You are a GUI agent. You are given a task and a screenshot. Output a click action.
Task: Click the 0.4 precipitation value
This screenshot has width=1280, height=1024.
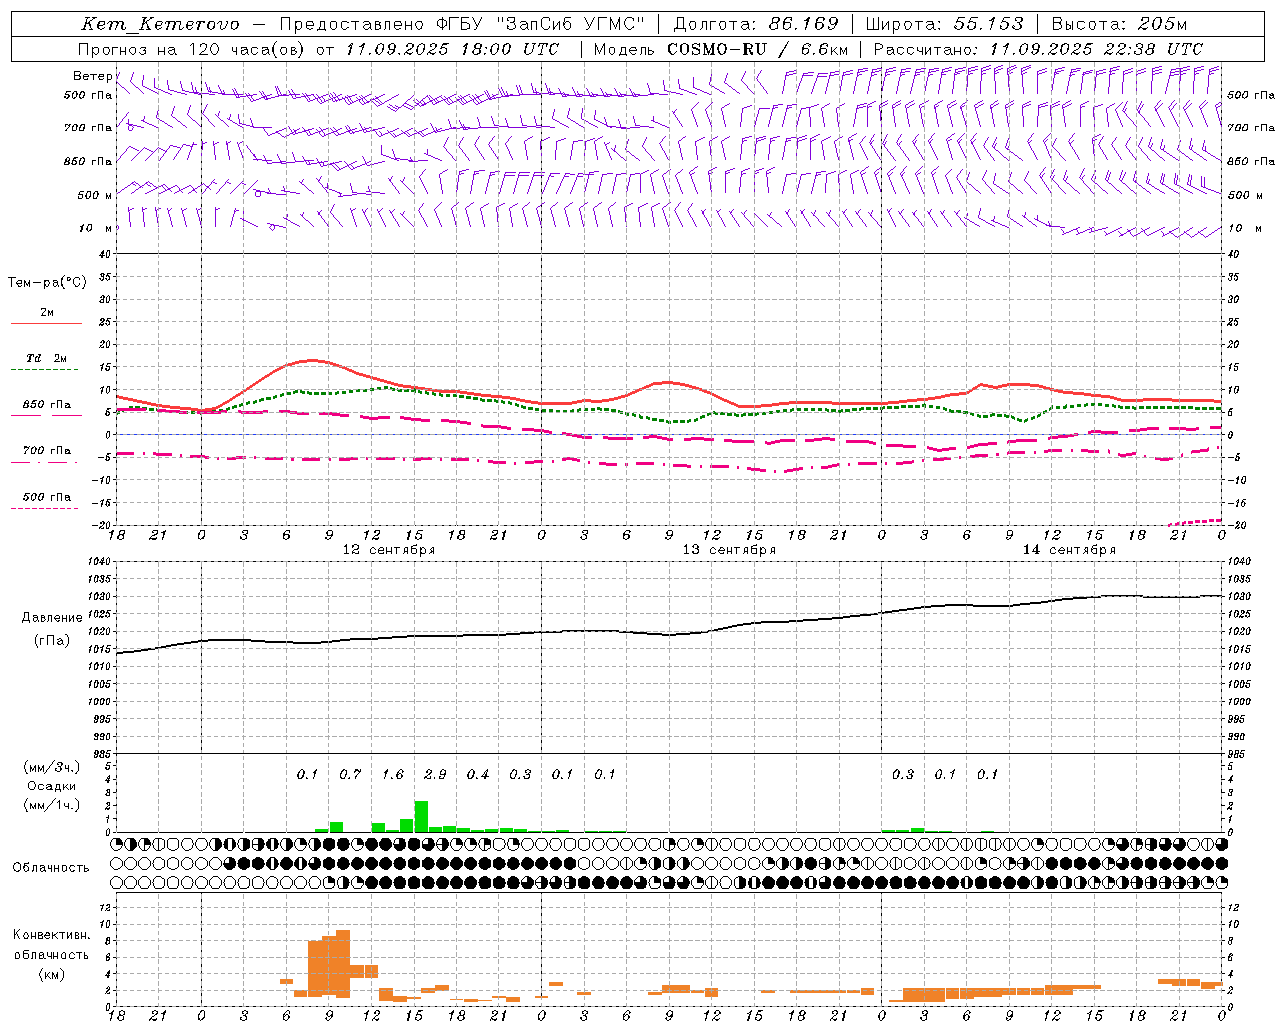(x=478, y=775)
